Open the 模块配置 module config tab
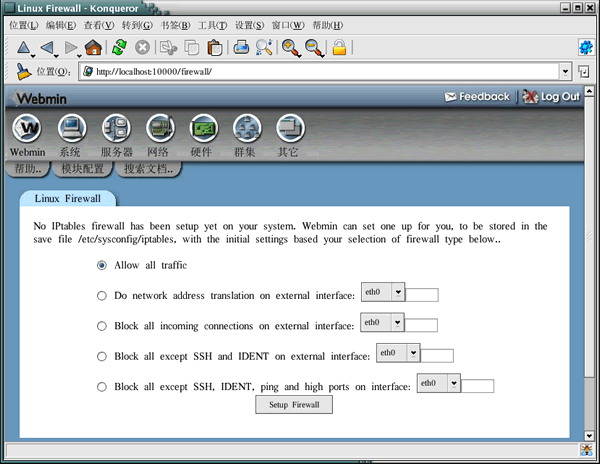Screen dimensions: 600x464 82,169
